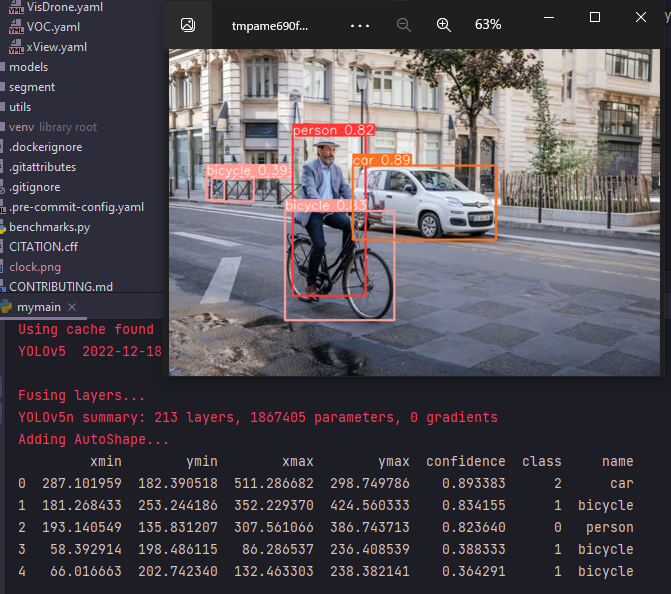Viewport: 671px width, 594px height.
Task: Open the utils folder
Action: pos(20,107)
